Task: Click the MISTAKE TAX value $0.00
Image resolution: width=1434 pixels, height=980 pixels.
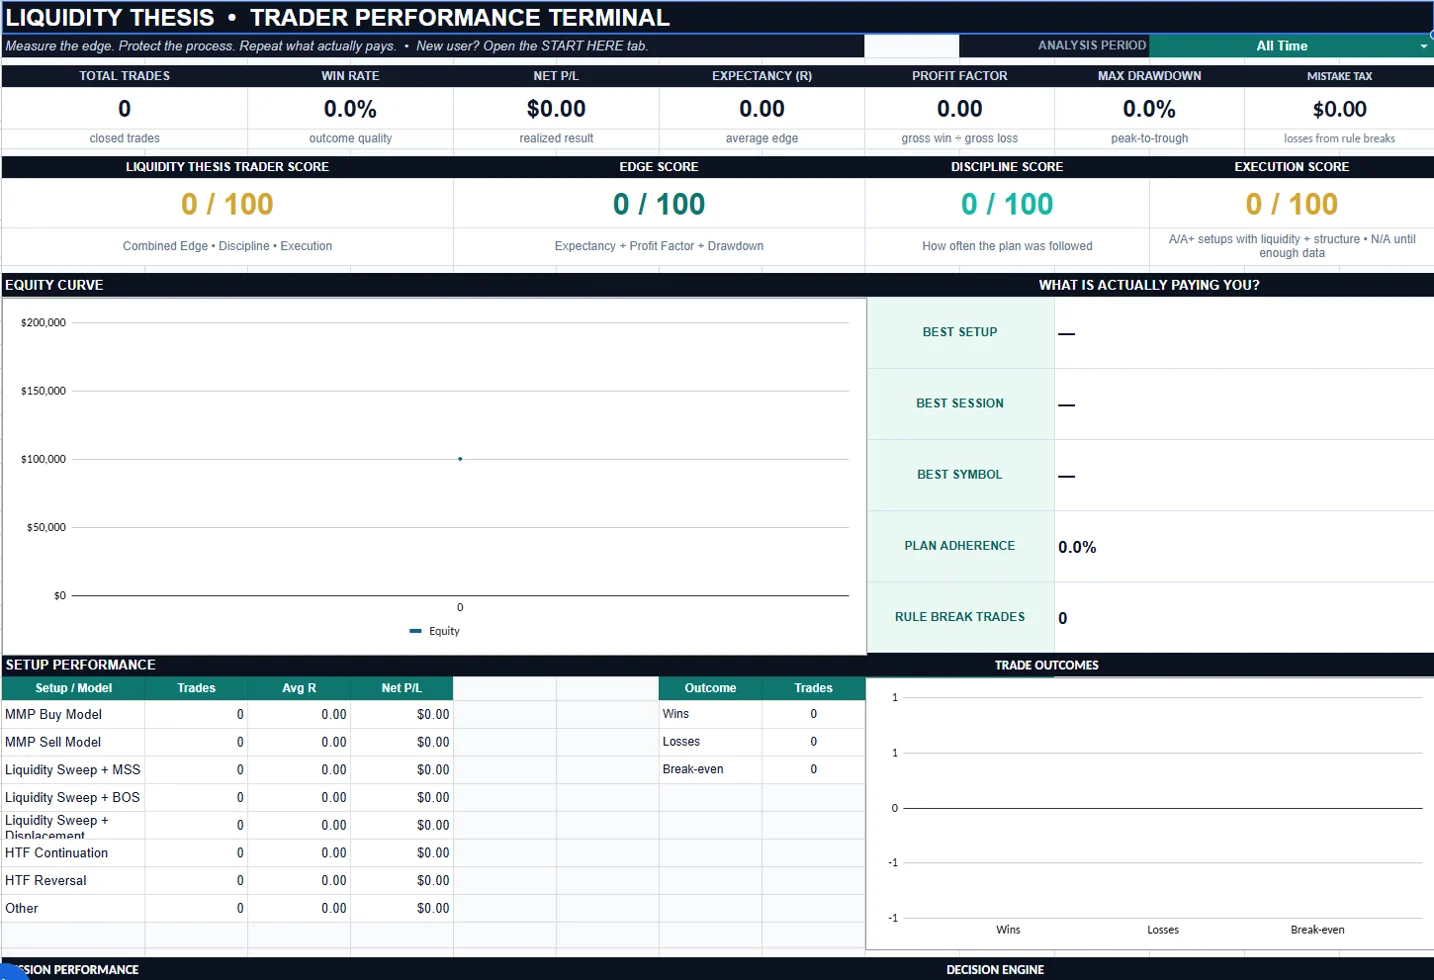Action: pyautogui.click(x=1340, y=109)
